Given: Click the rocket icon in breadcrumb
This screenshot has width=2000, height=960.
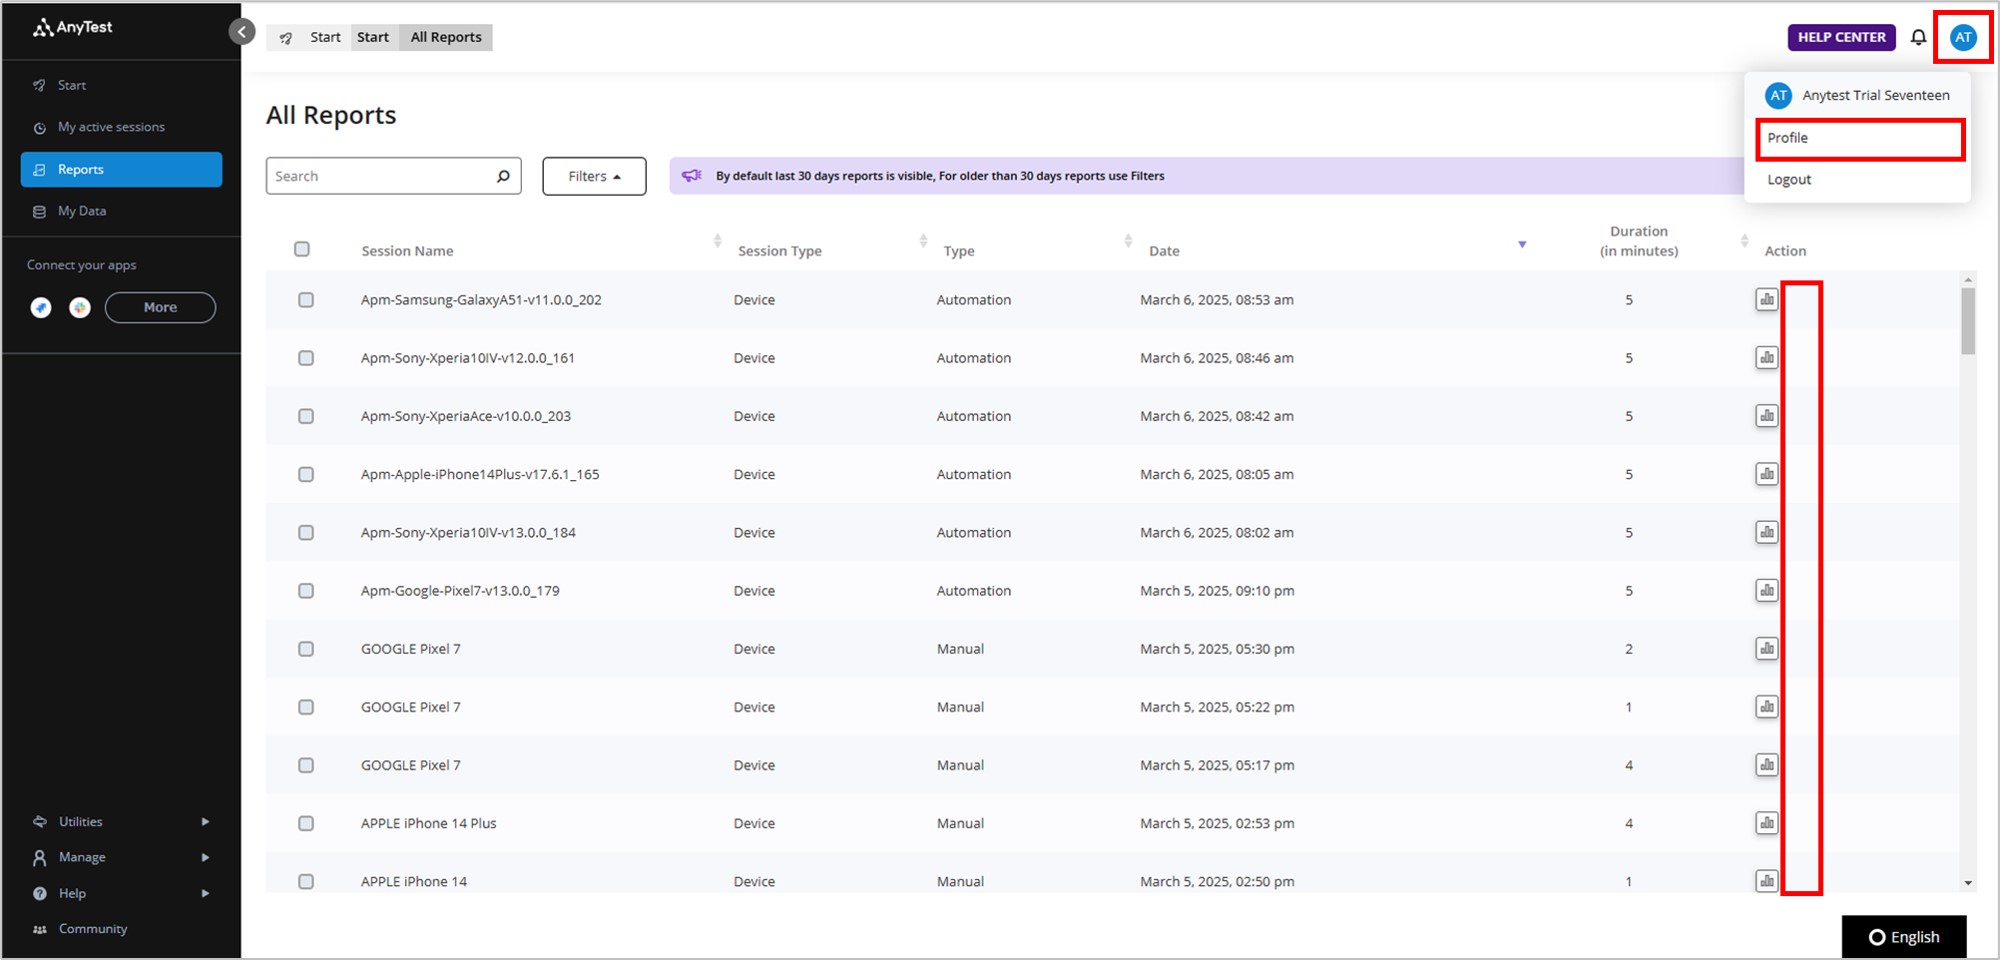Looking at the screenshot, I should pos(286,38).
